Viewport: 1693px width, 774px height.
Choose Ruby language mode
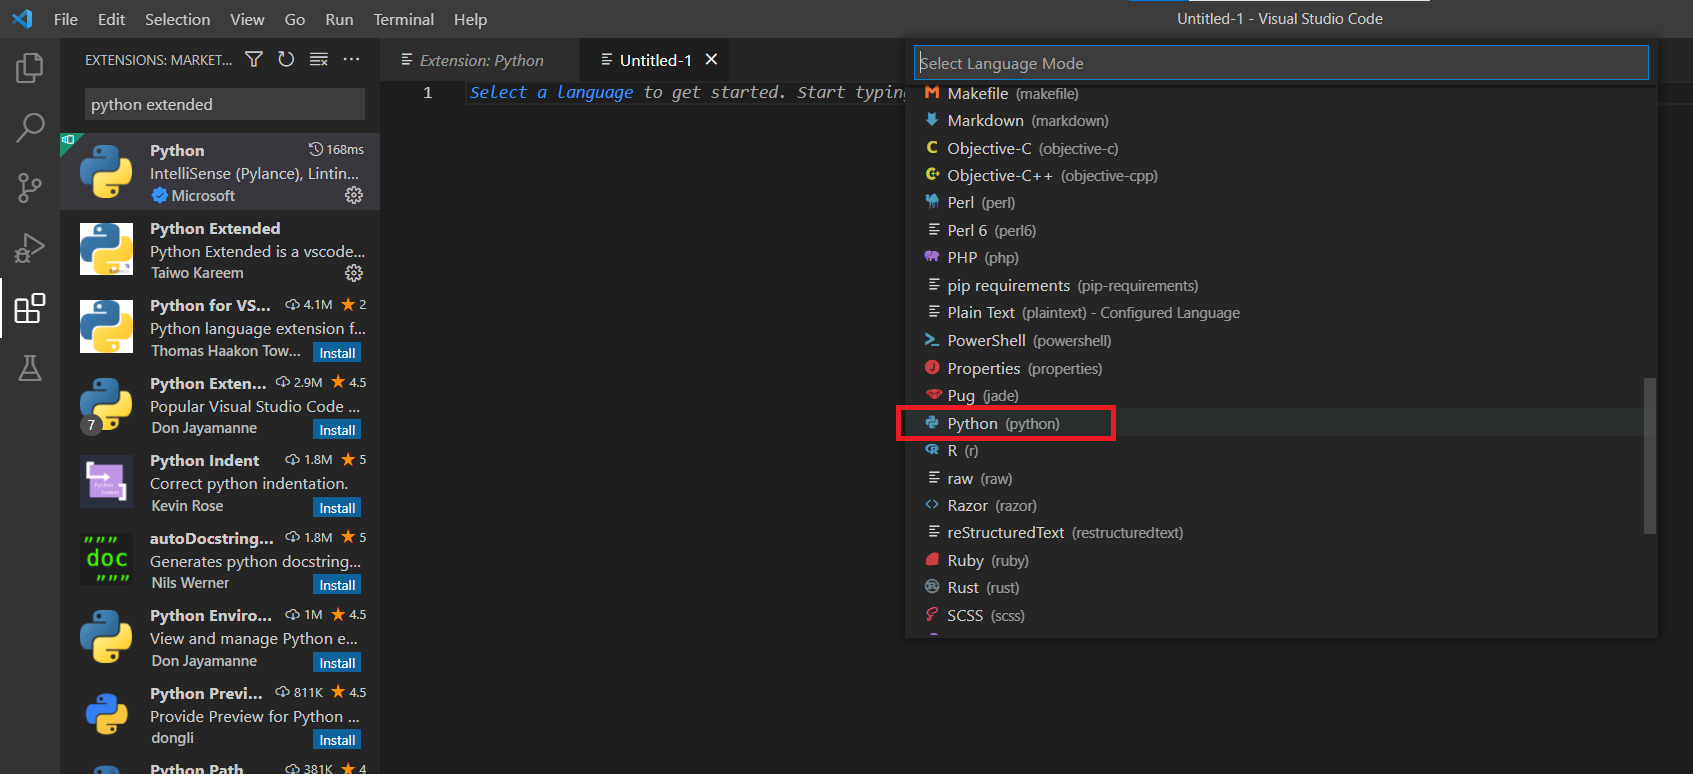[x=1281, y=560]
